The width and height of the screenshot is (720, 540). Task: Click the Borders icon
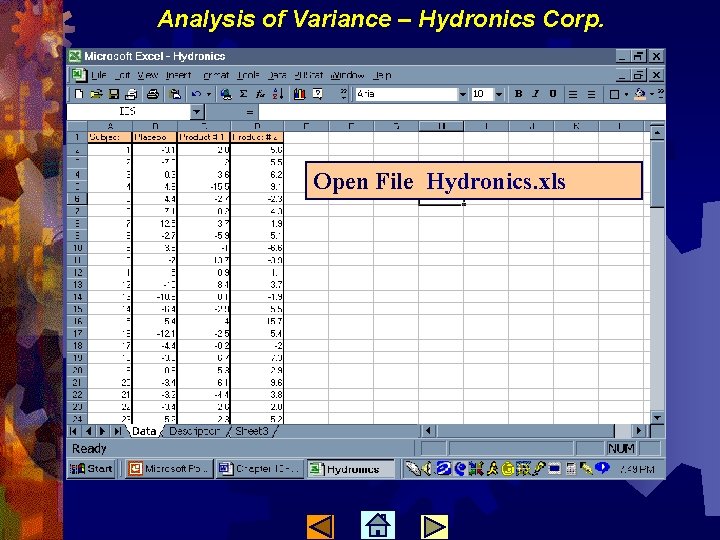pos(614,94)
